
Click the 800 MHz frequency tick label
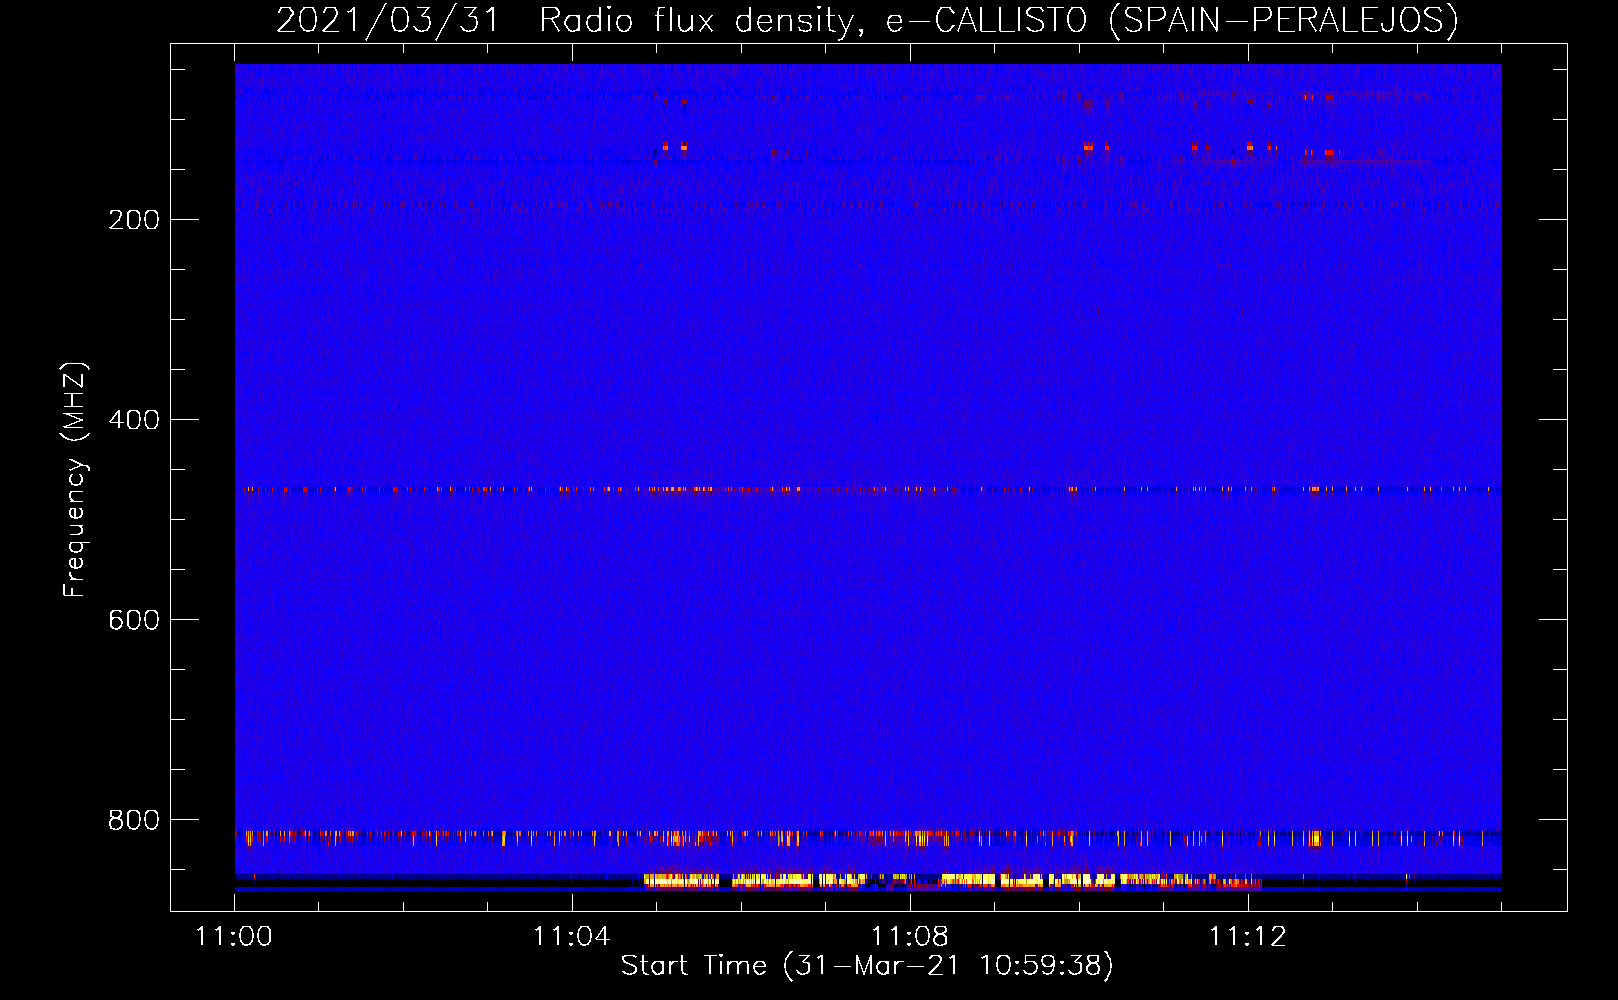point(134,820)
